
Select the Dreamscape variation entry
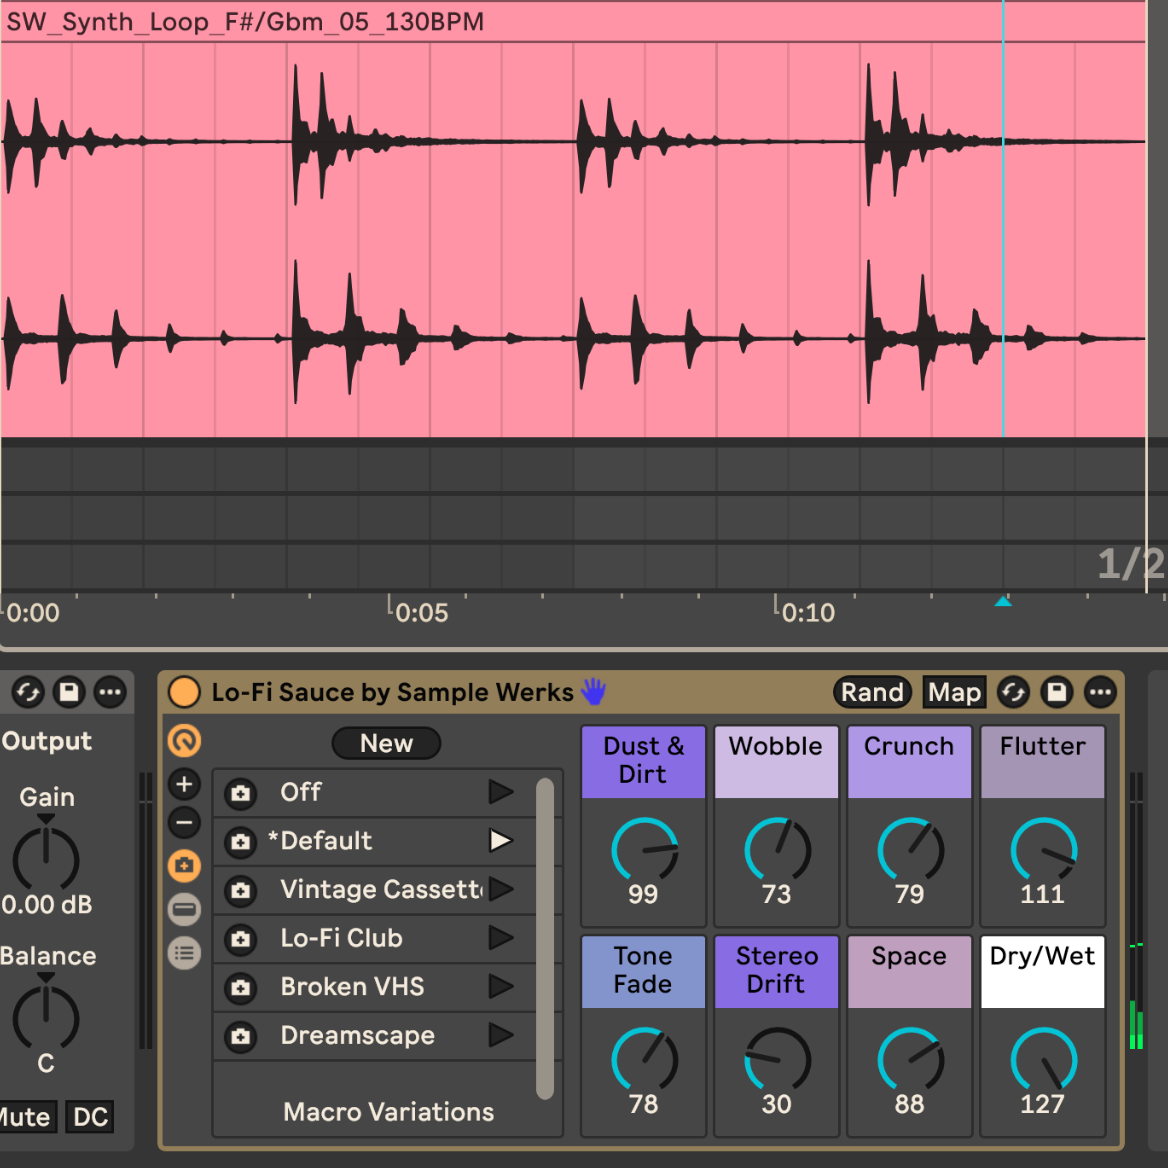357,1035
